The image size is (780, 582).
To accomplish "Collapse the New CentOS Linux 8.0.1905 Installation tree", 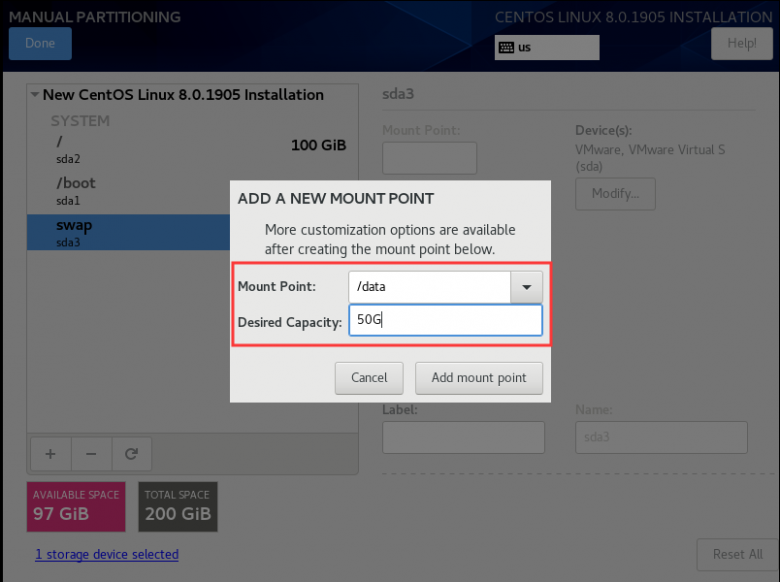I will click(34, 95).
